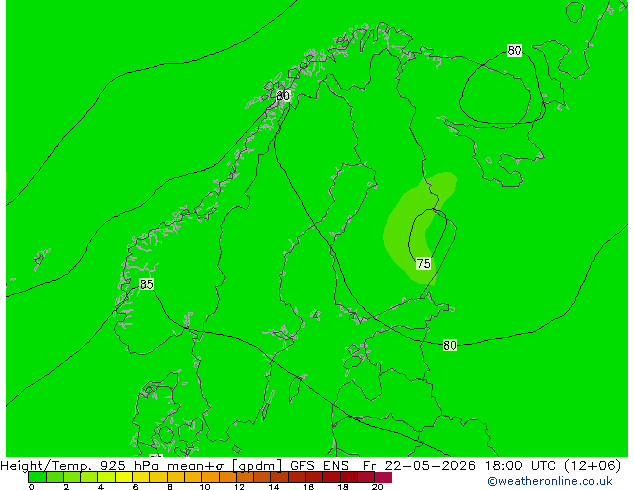
Task: Pick the legend swatch for values 2–3
Action: (x=72, y=477)
